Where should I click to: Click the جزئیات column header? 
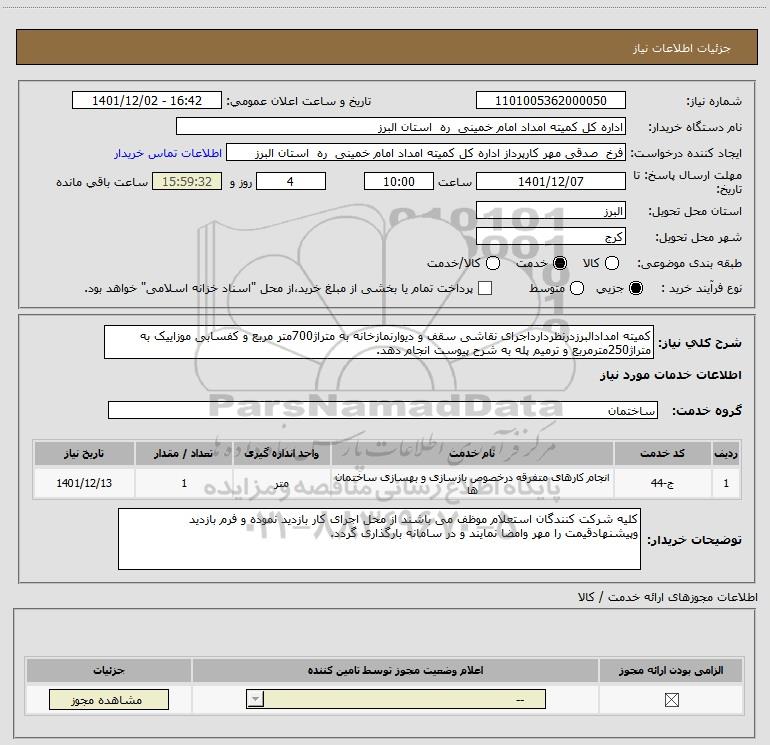coord(109,670)
